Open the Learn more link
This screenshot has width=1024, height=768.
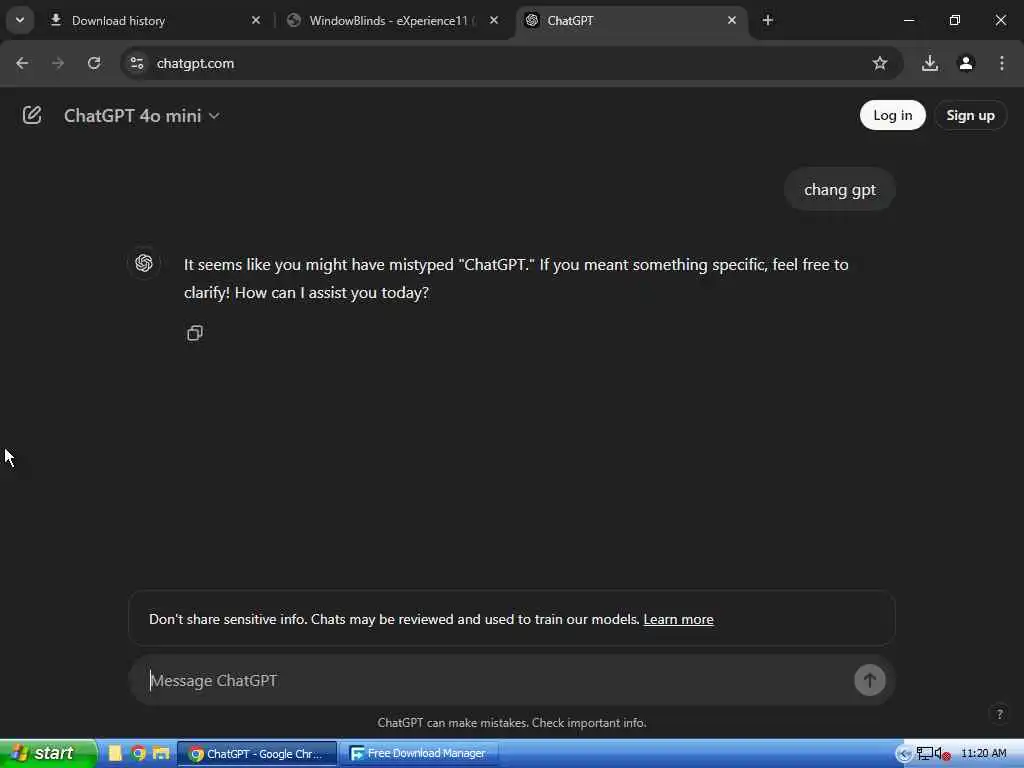coord(678,619)
